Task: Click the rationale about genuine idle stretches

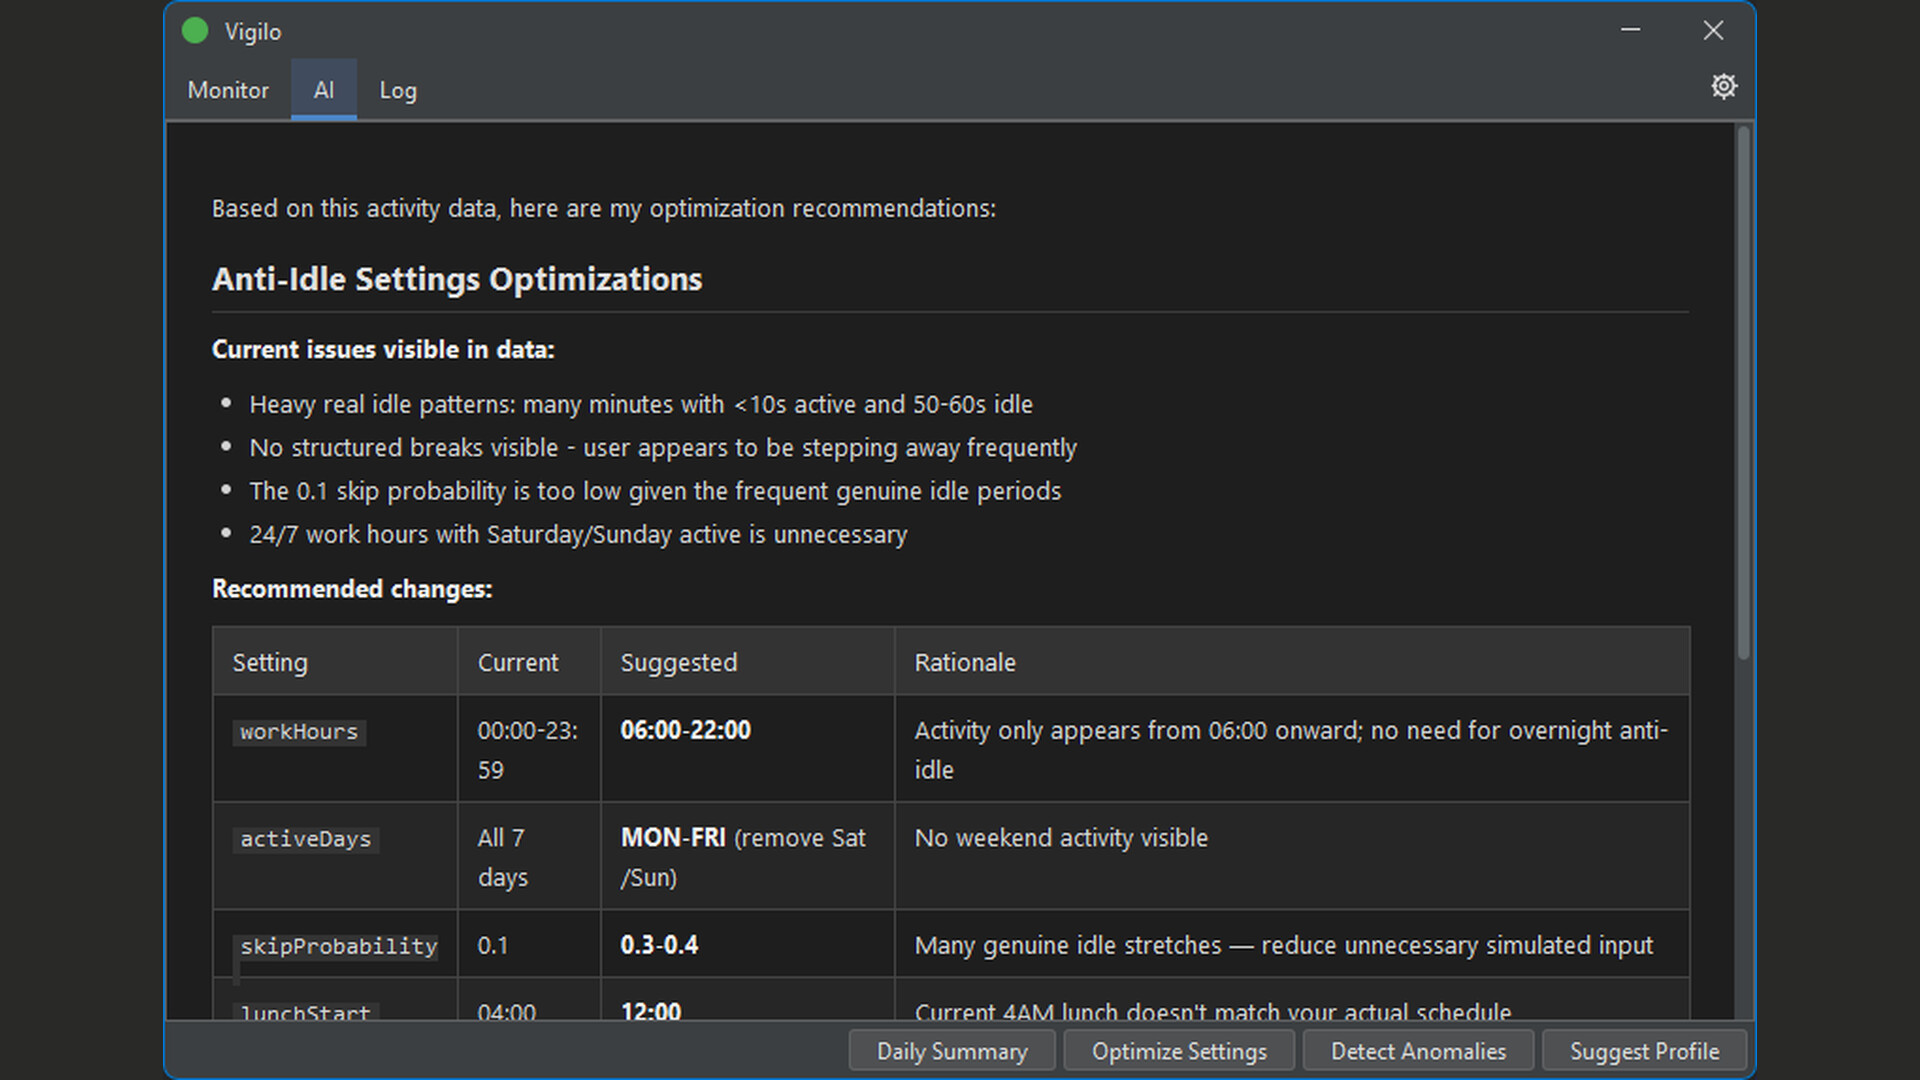Action: click(x=1284, y=945)
